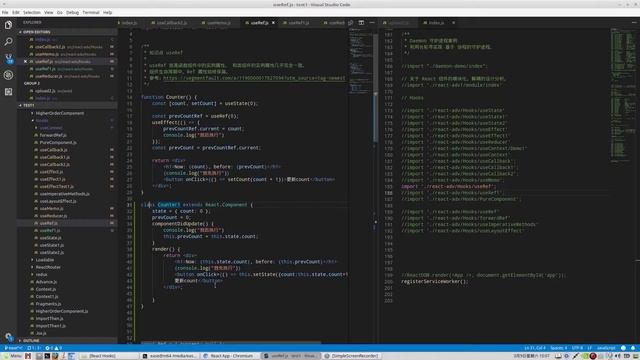Open PureComponent.js in file tree
The image size is (640, 360).
point(58,142)
